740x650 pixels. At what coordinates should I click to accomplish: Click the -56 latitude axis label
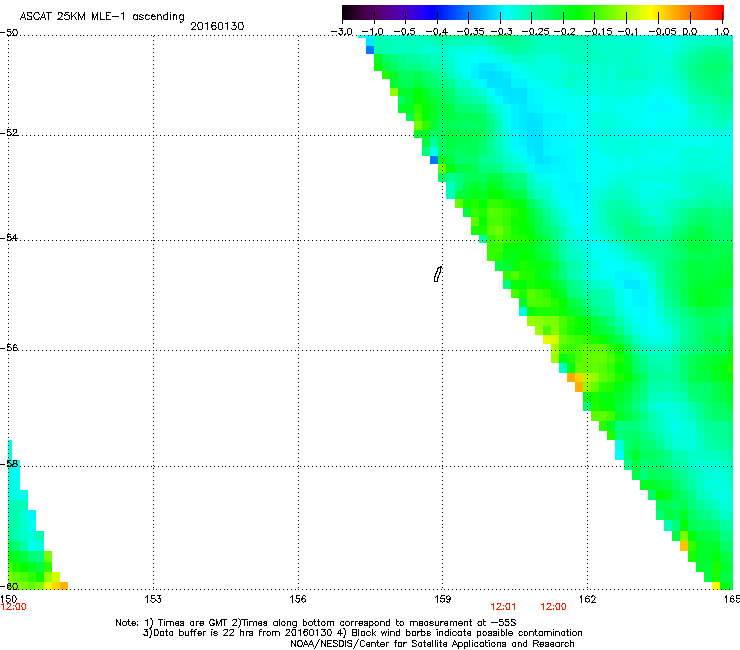[x=9, y=347]
